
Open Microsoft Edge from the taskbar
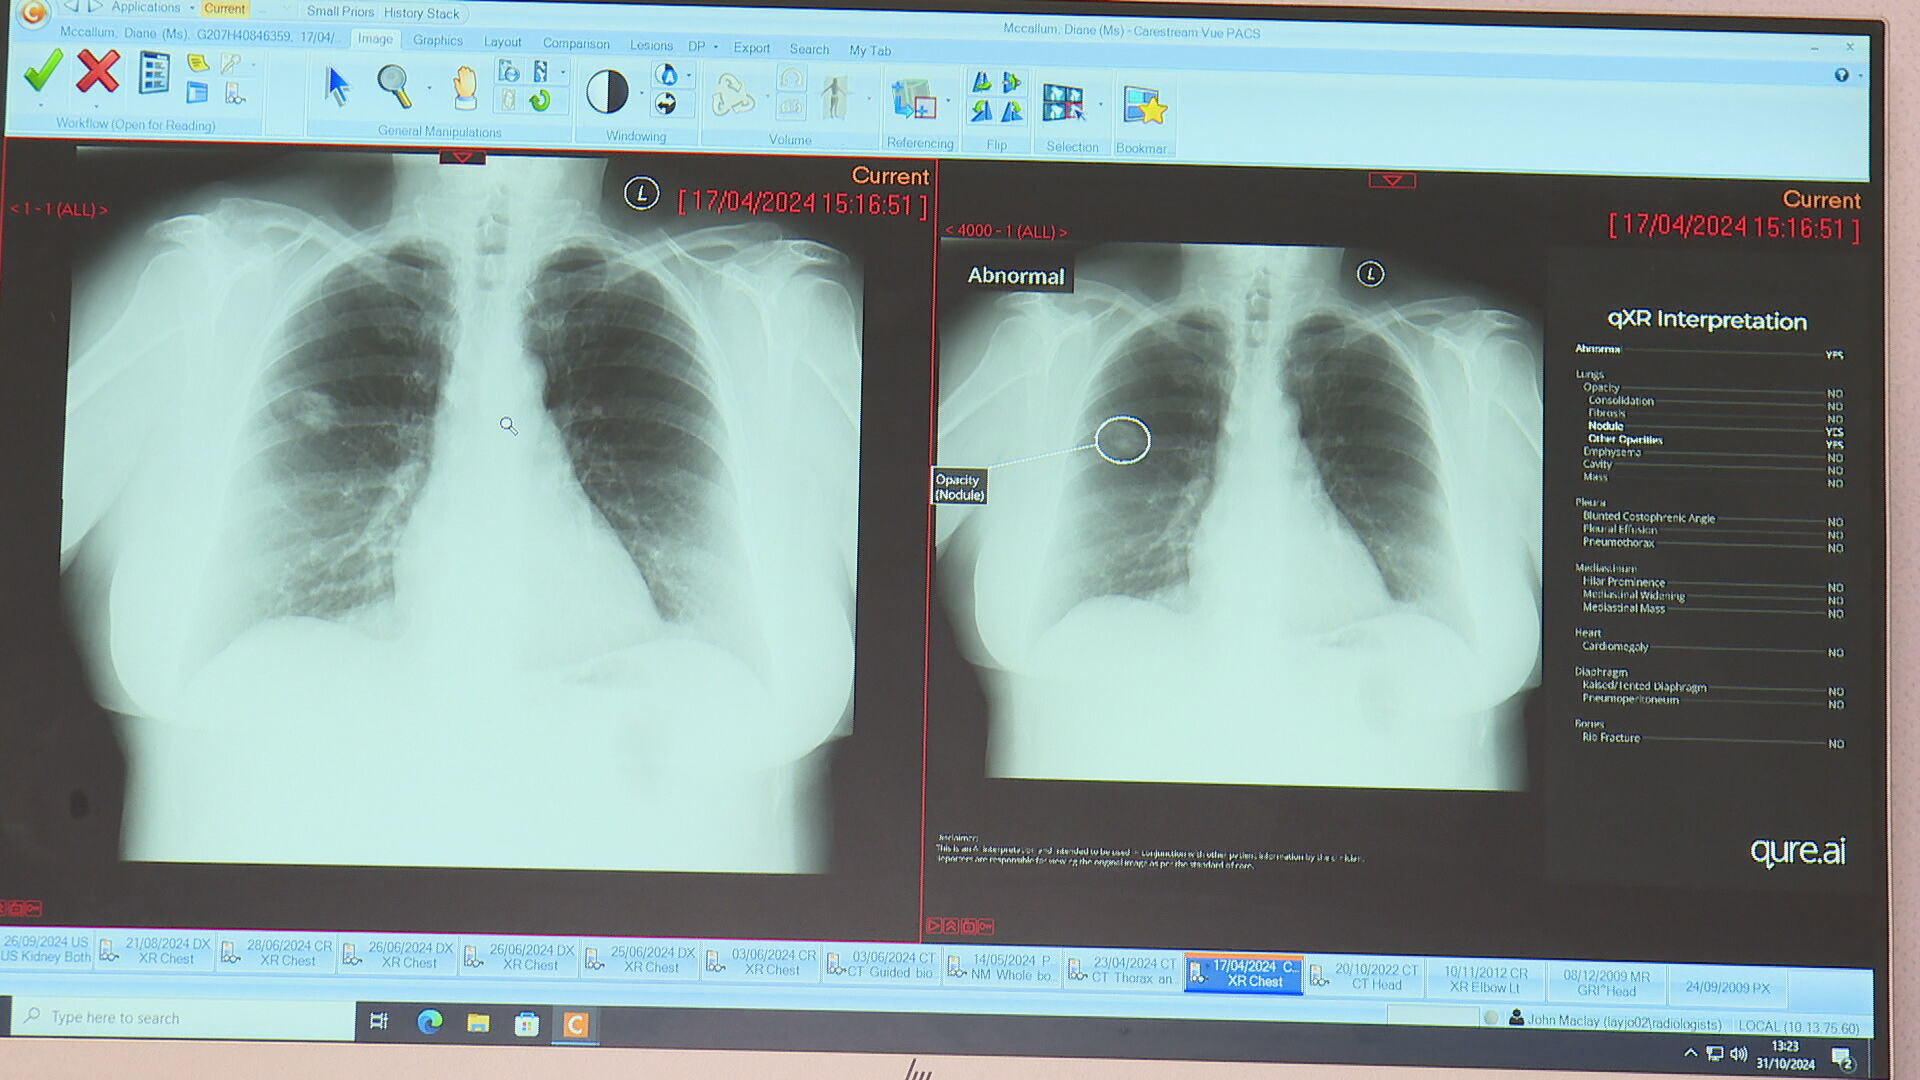pyautogui.click(x=429, y=1021)
